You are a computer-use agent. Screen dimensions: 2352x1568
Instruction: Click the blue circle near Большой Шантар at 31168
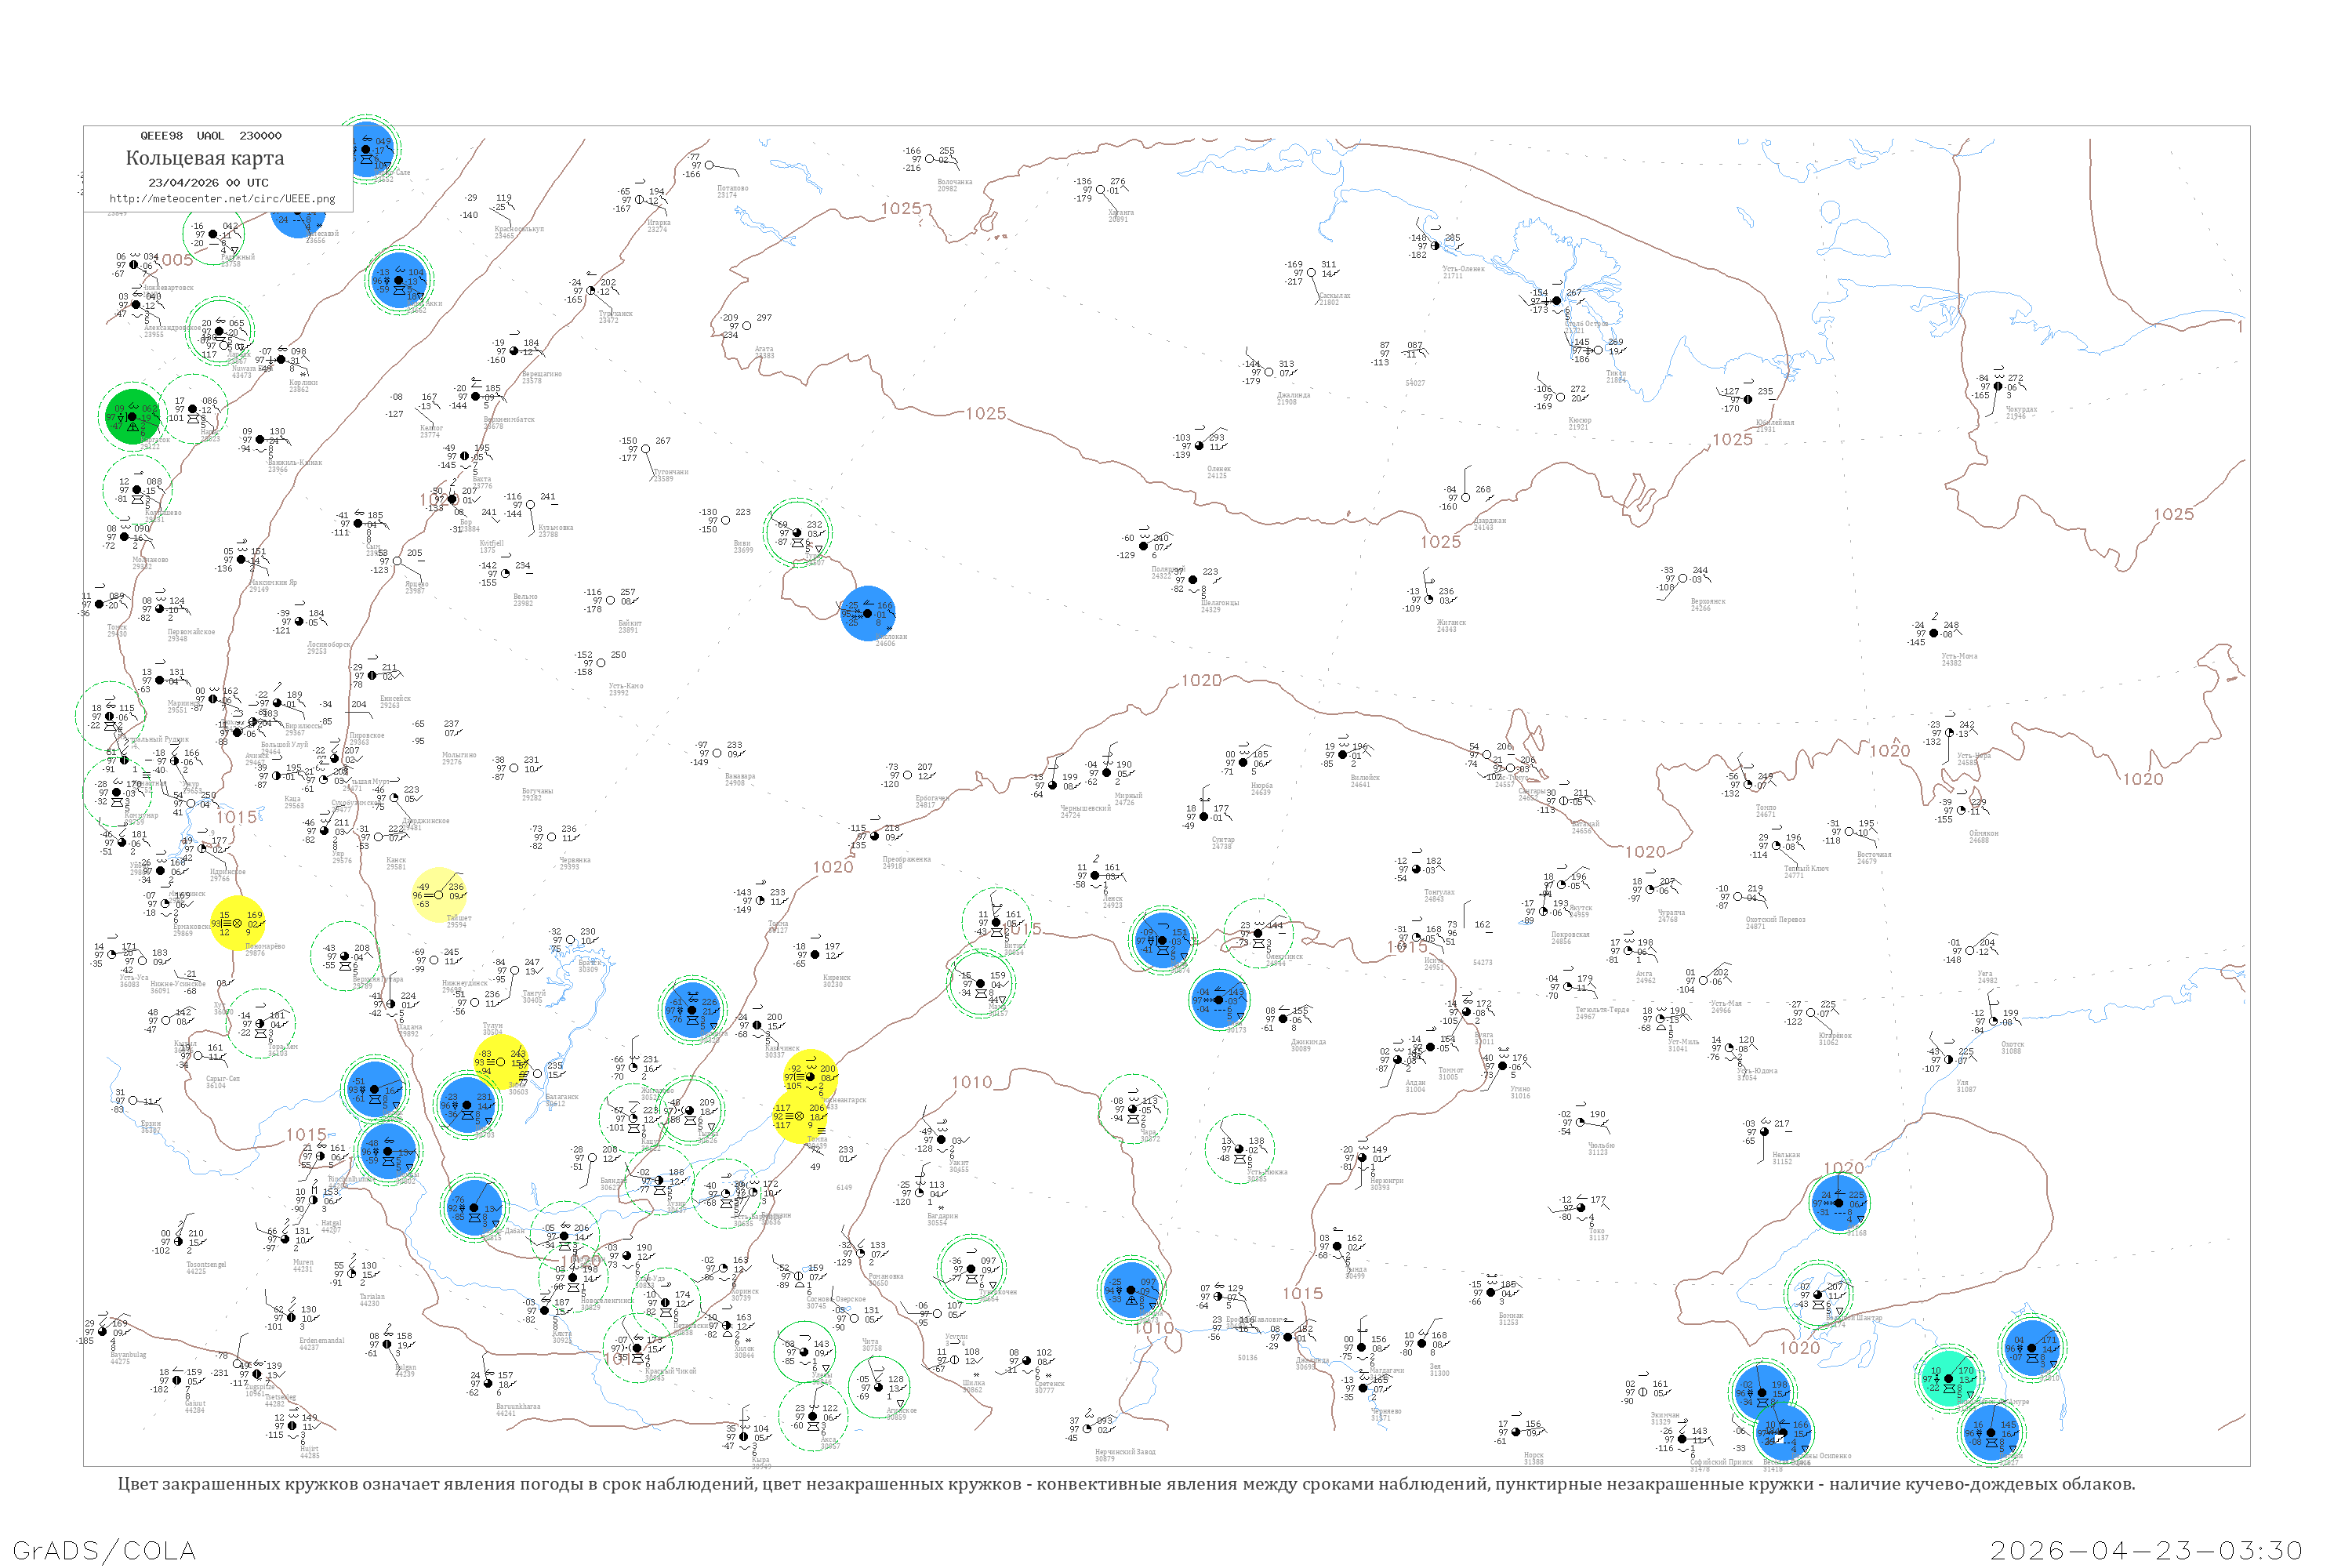tap(1838, 1203)
